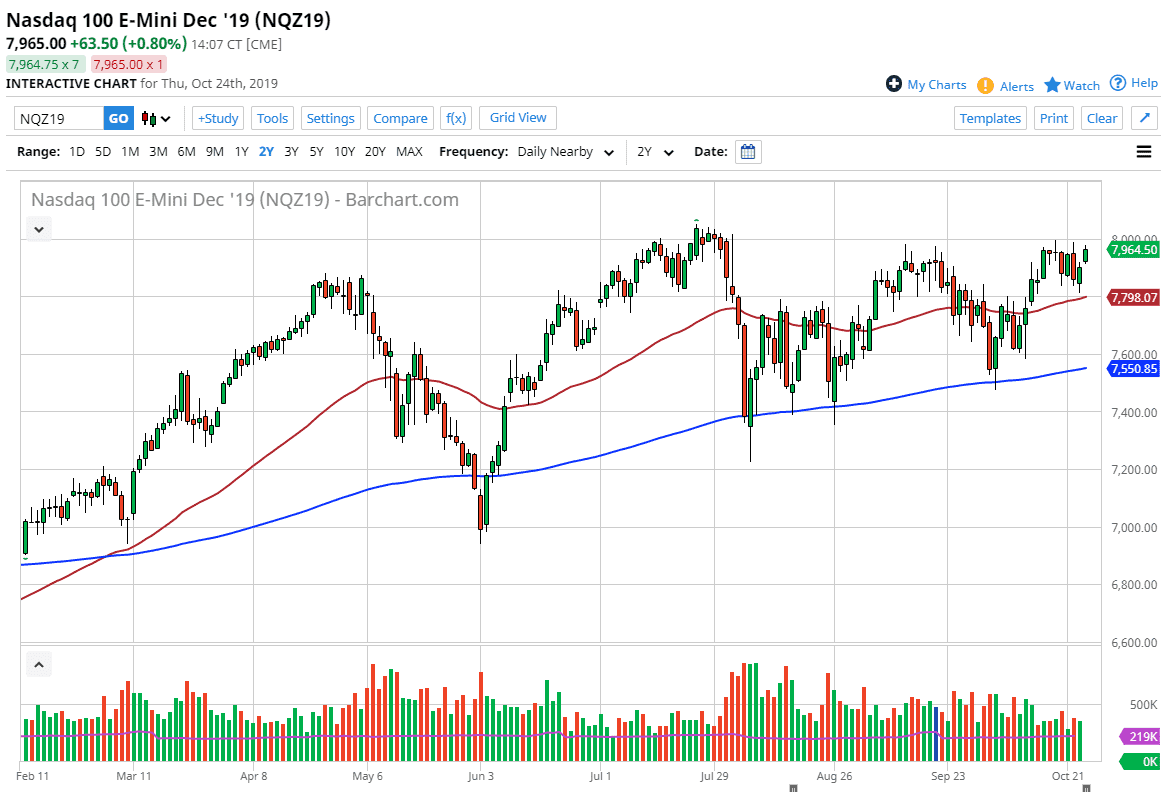
Task: Pop out the chart using the arrow icon
Action: click(x=1144, y=117)
